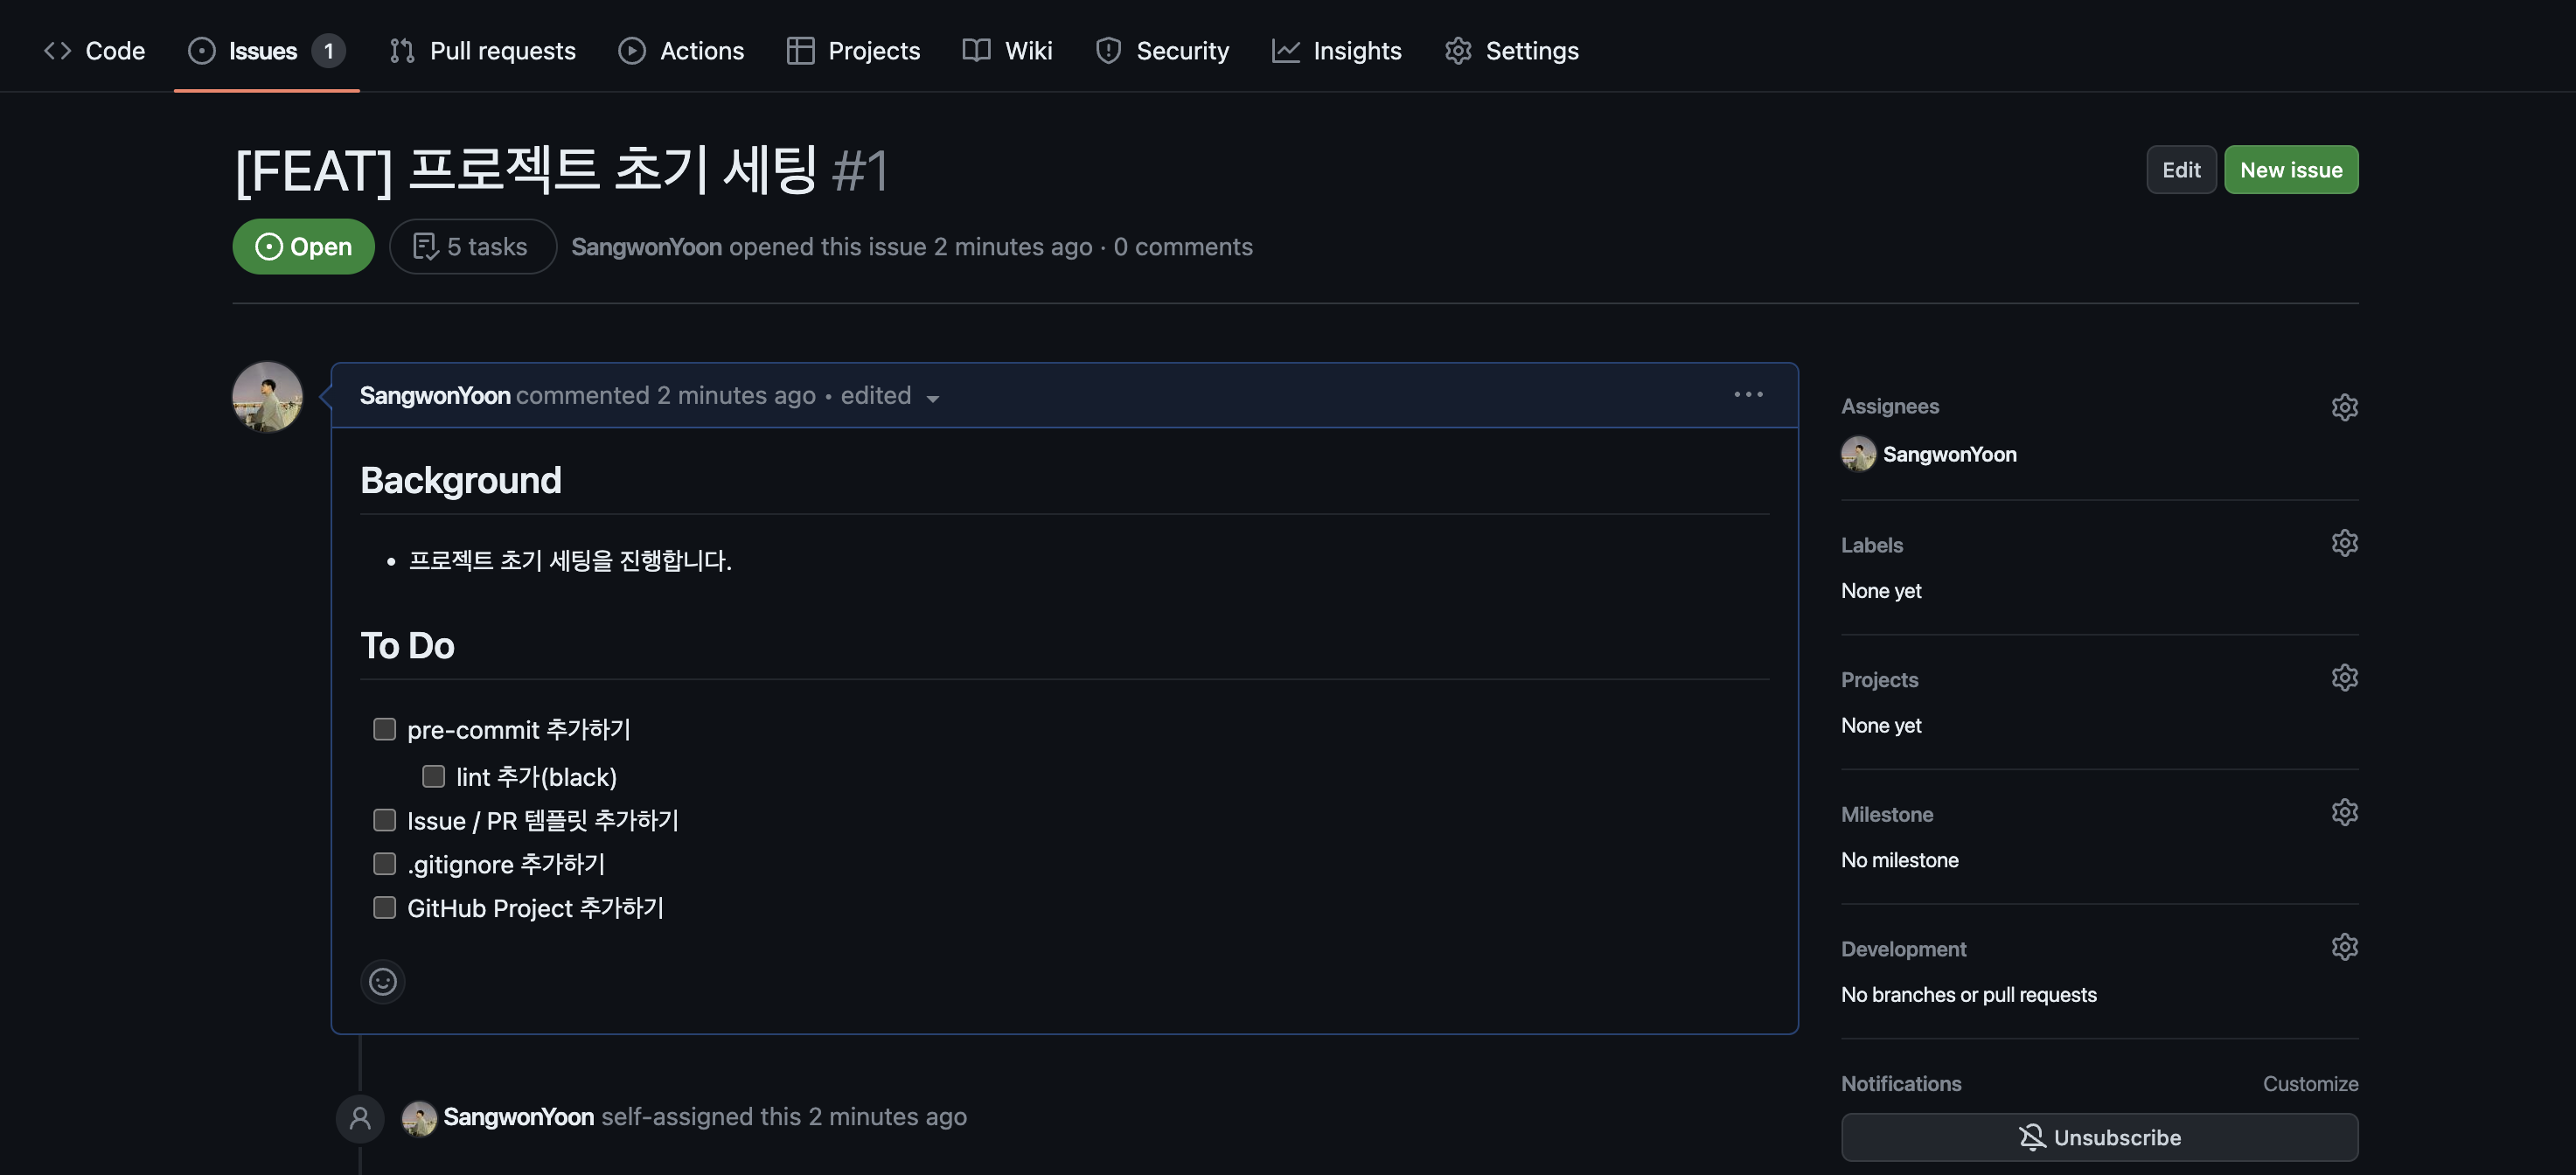Click the Insights graph icon
This screenshot has width=2576, height=1175.
click(1285, 50)
